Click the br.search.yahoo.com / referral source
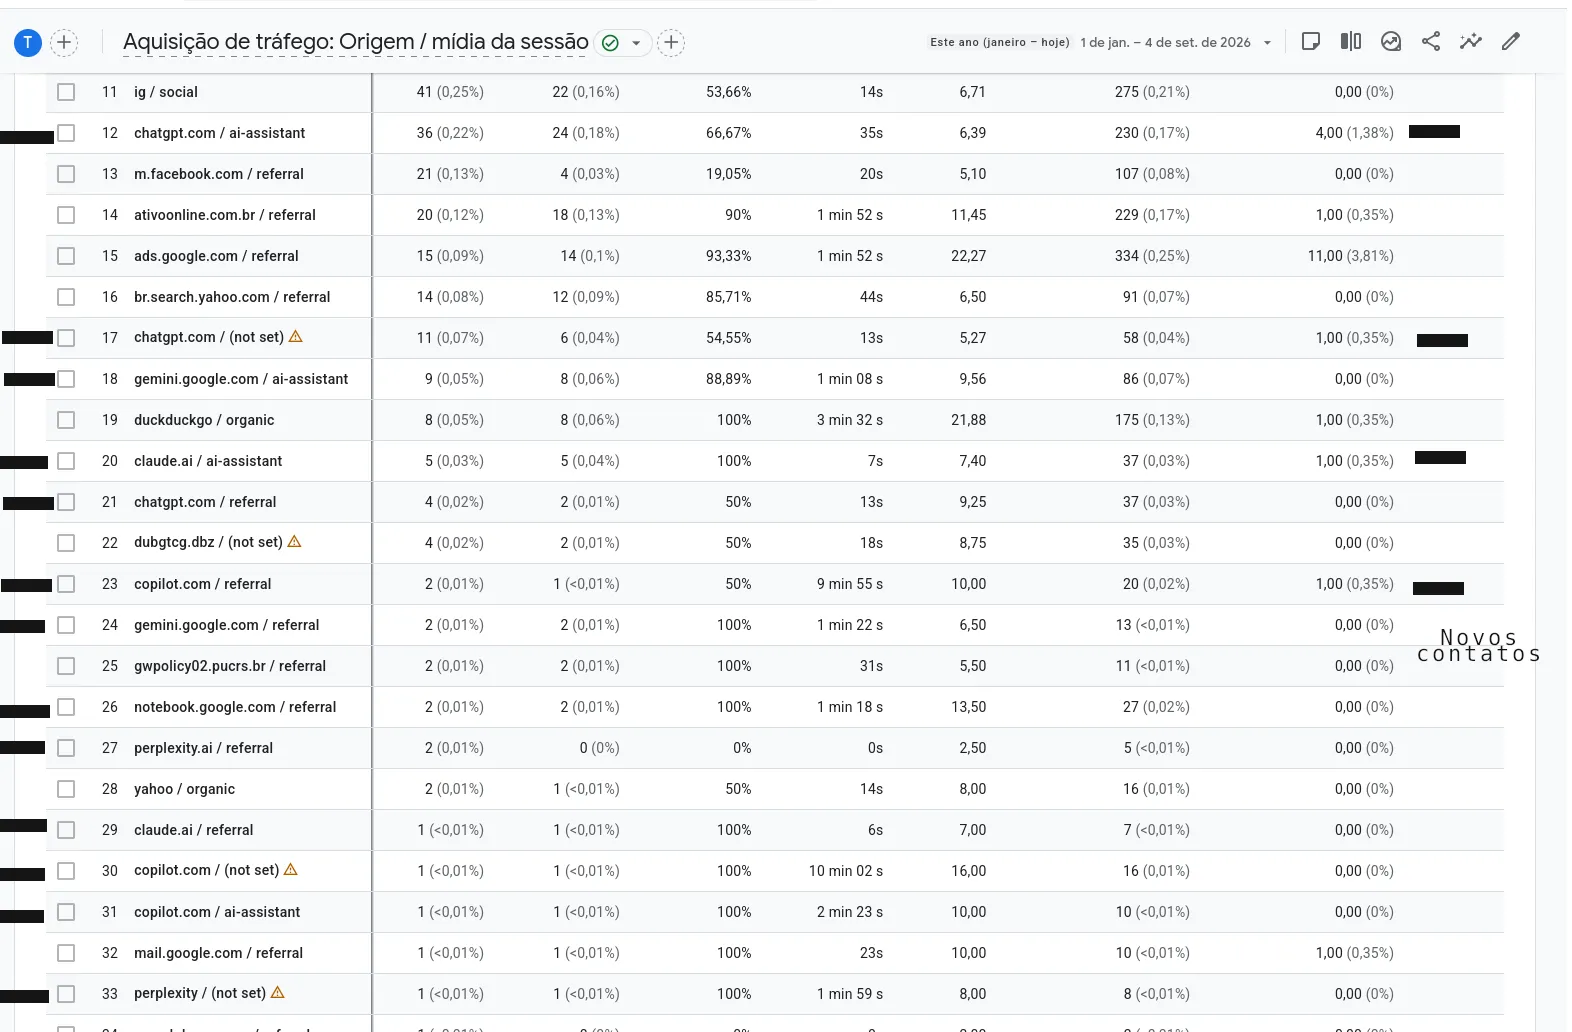The width and height of the screenshot is (1572, 1032). [x=232, y=297]
